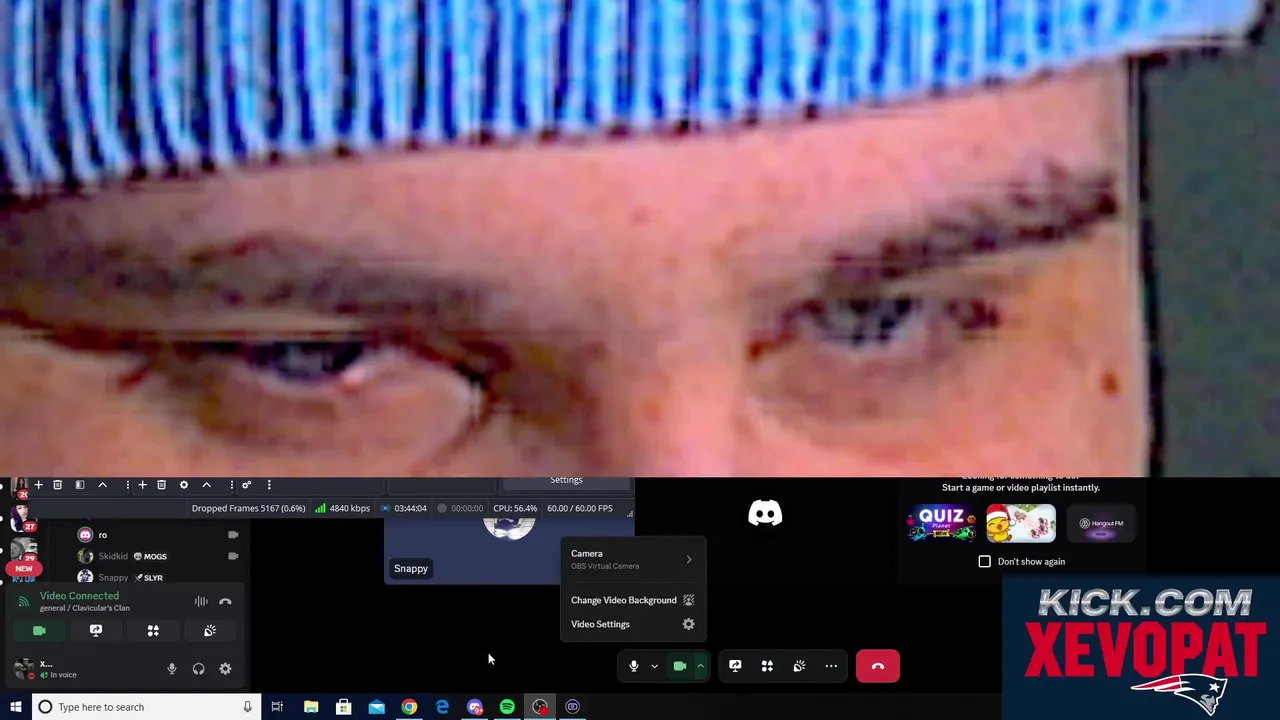Image resolution: width=1280 pixels, height=720 pixels.
Task: Click the 60.00 / 60.00 FPS readout
Action: (x=580, y=508)
